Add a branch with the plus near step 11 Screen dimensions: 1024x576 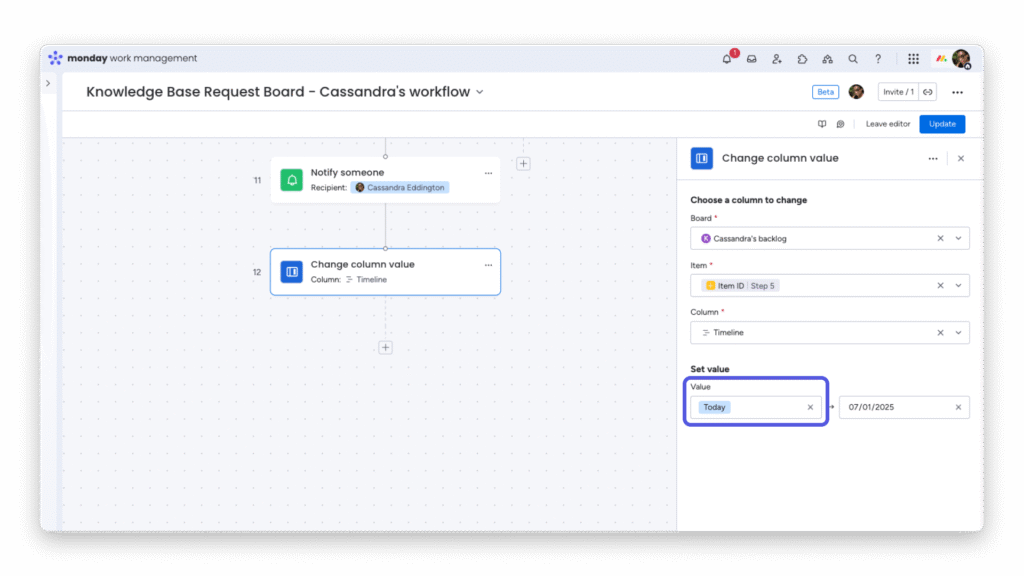523,164
